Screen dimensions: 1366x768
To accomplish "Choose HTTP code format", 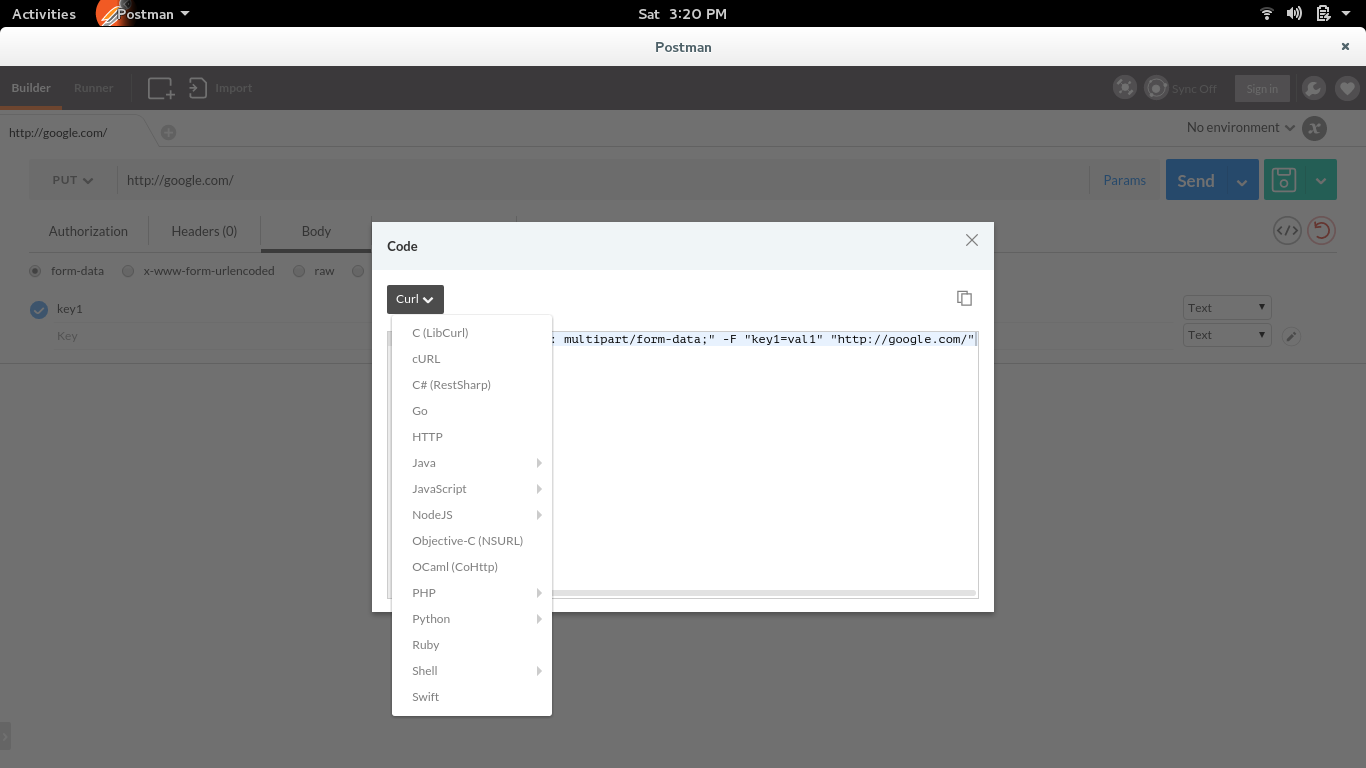I will pos(472,437).
